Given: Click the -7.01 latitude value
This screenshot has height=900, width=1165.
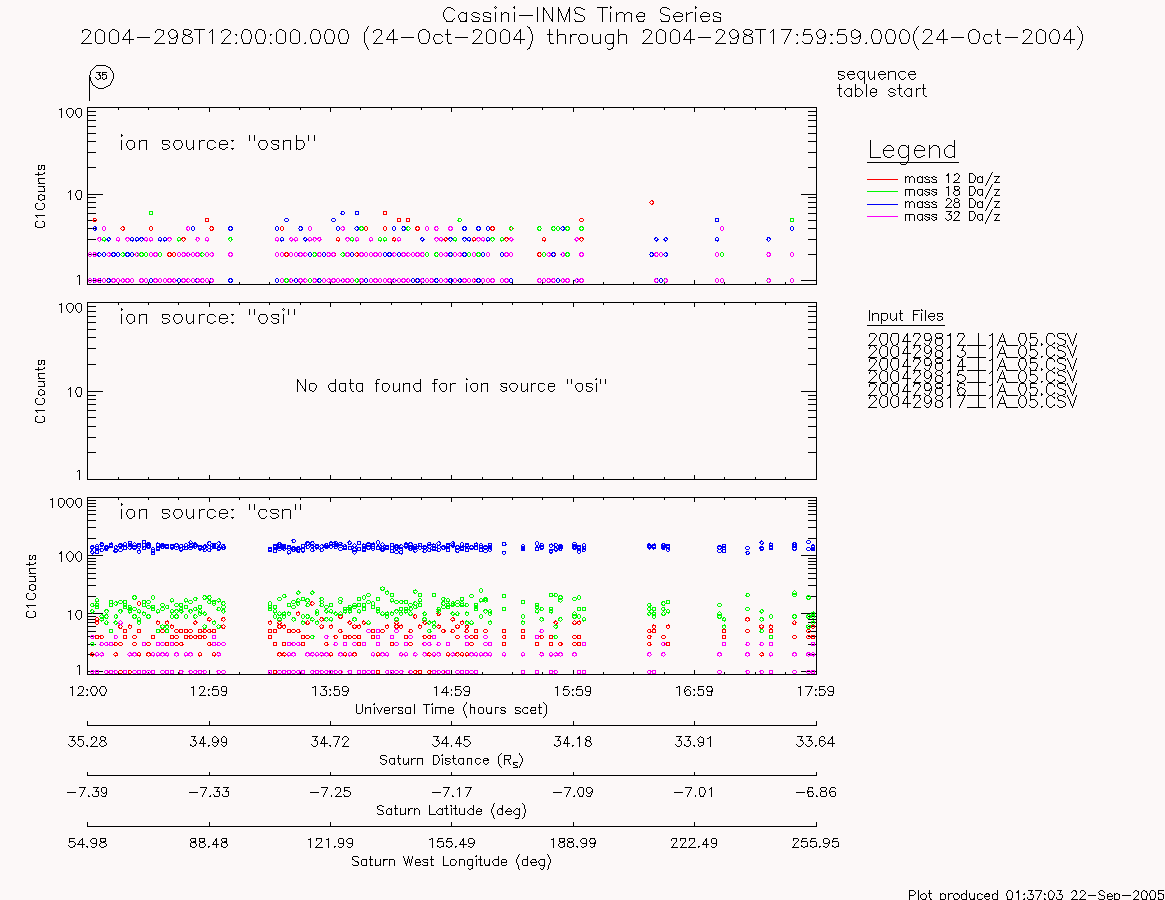Looking at the screenshot, I should pos(694,792).
